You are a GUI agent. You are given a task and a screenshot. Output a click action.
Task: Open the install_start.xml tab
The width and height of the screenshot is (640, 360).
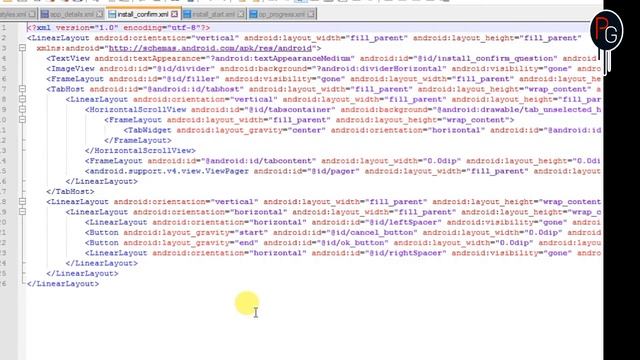213,14
